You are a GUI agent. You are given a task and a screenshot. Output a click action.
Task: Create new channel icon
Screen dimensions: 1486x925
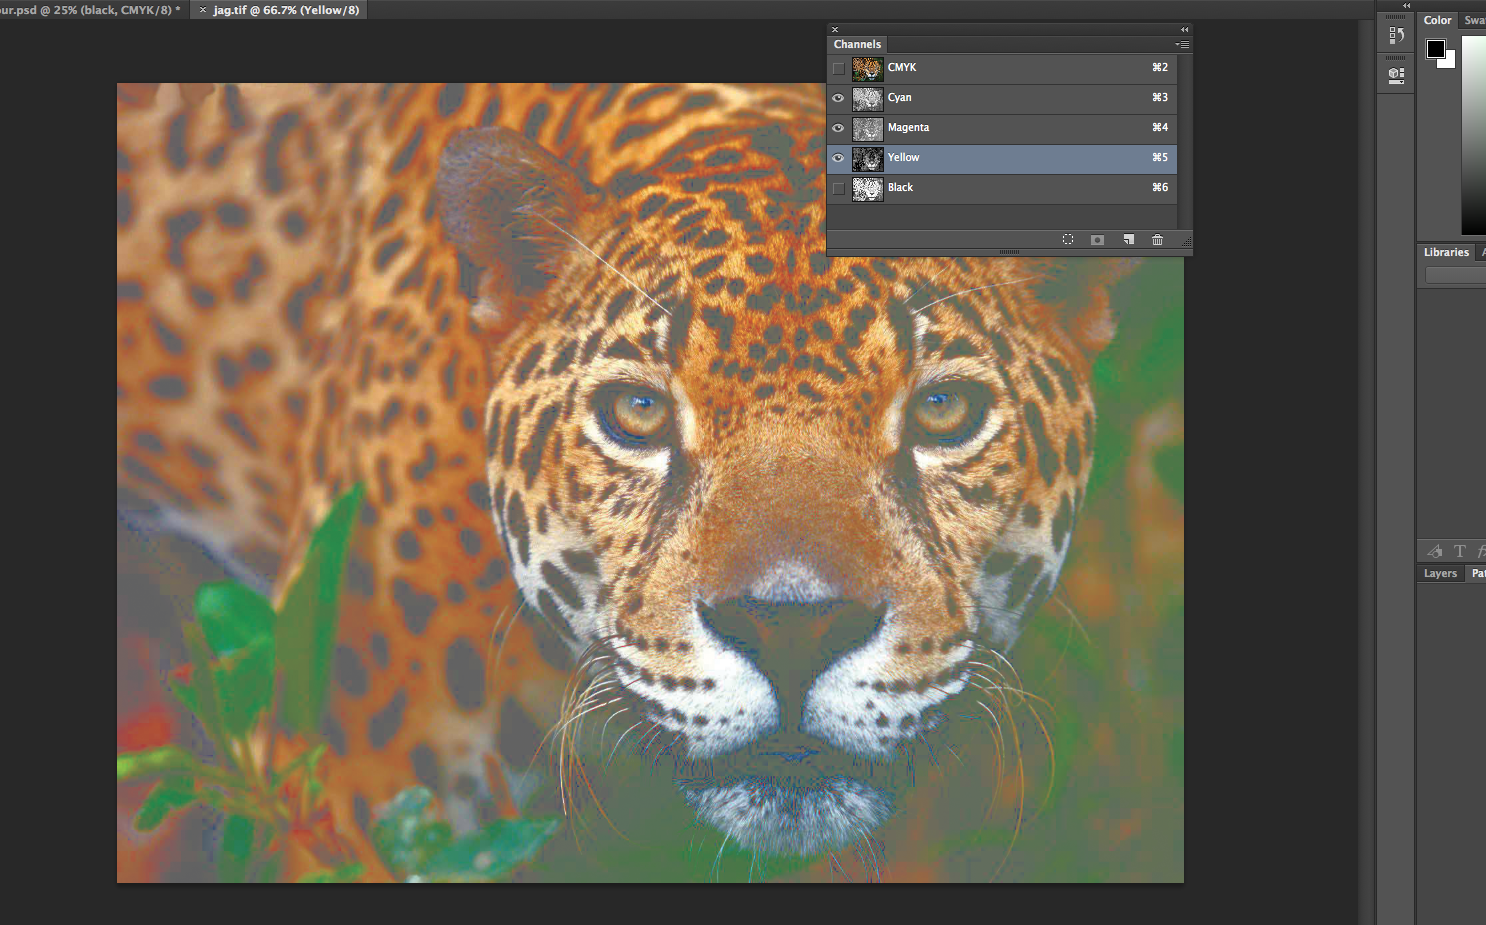pos(1128,240)
